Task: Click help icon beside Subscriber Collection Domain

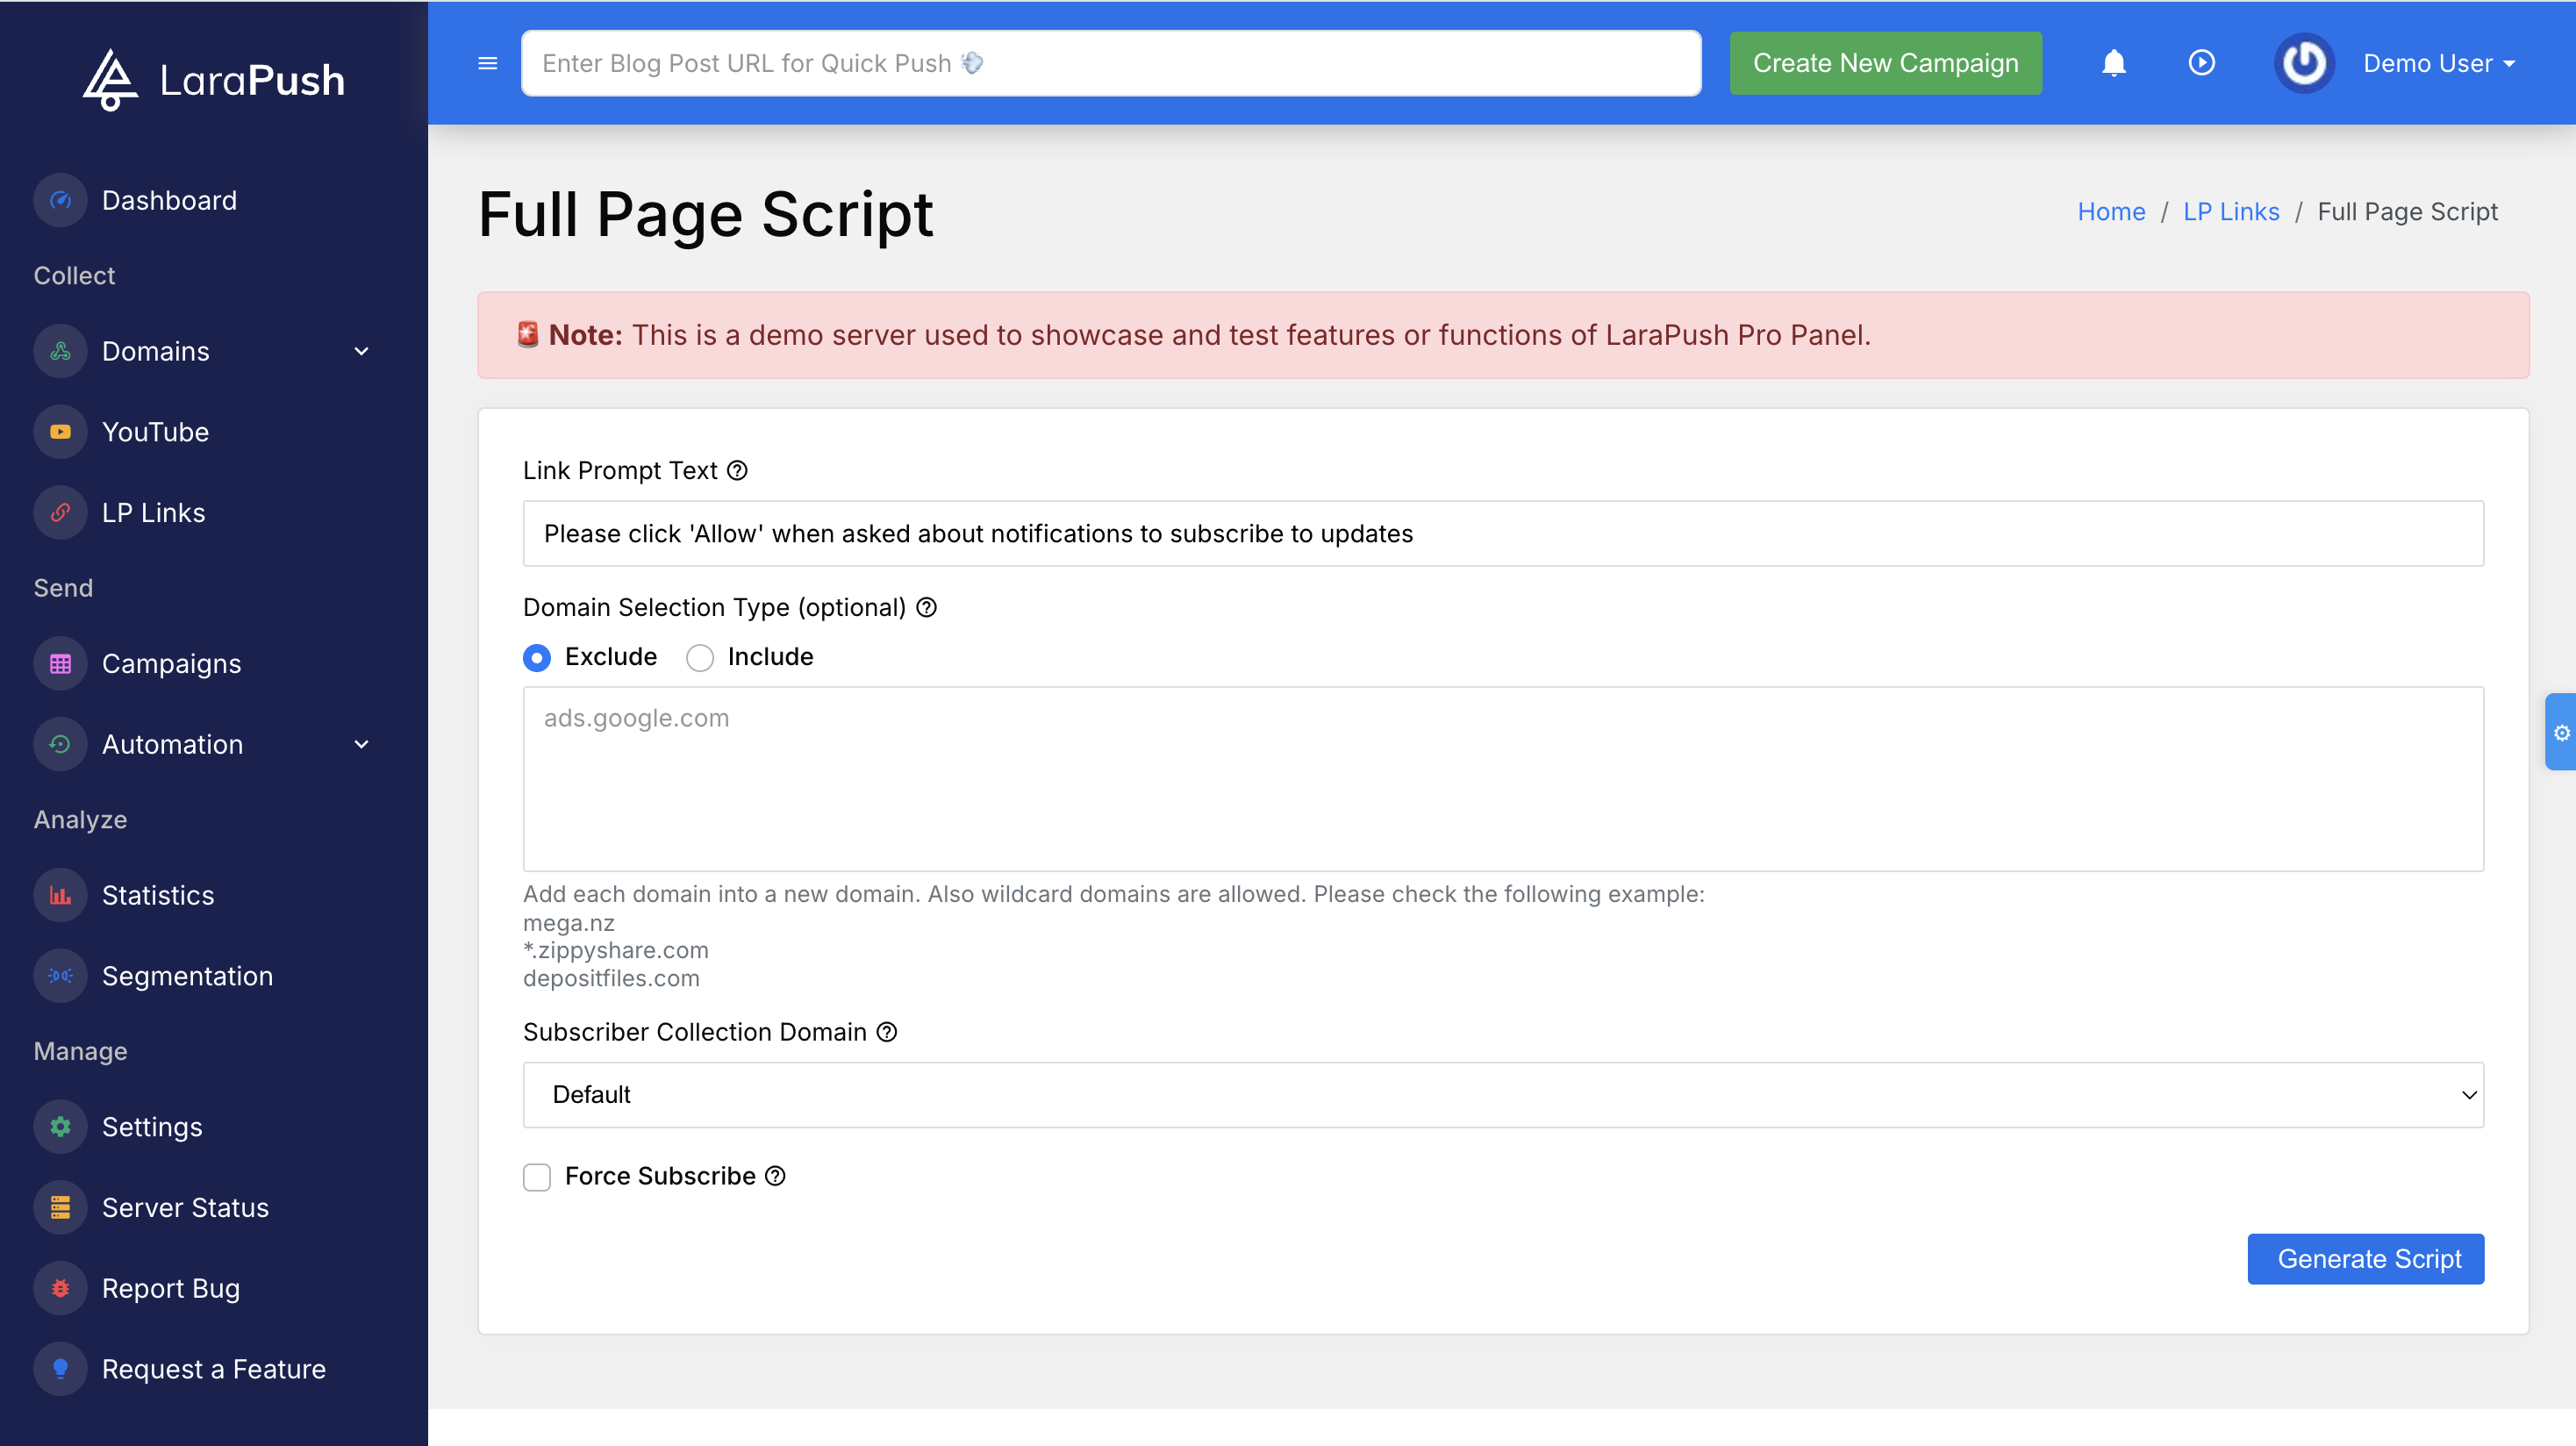Action: tap(887, 1032)
